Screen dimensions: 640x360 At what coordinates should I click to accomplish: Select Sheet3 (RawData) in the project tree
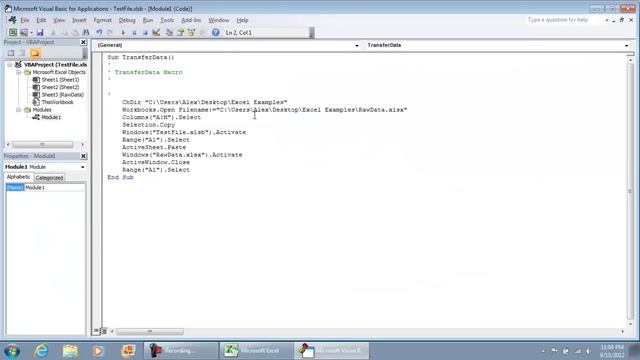pyautogui.click(x=62, y=95)
